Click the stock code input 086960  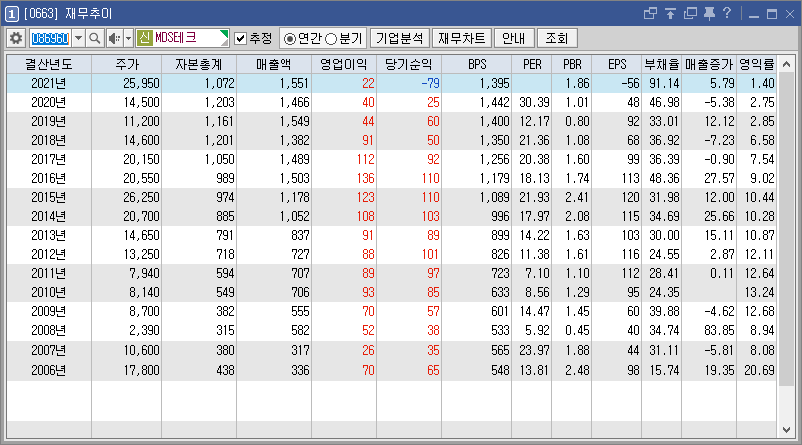click(x=50, y=38)
